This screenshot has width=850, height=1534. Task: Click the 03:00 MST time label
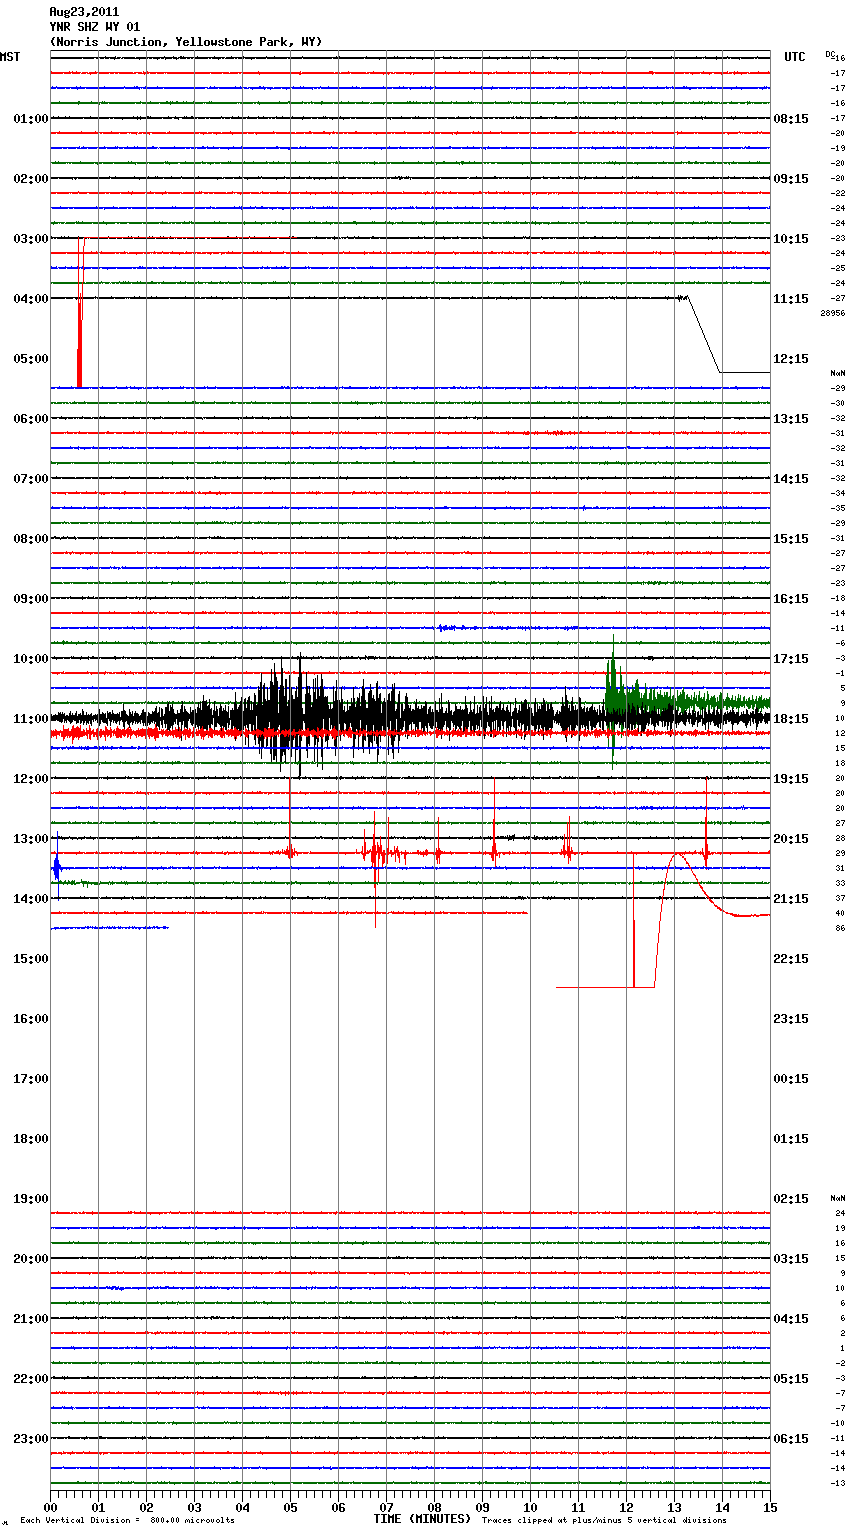coord(31,239)
